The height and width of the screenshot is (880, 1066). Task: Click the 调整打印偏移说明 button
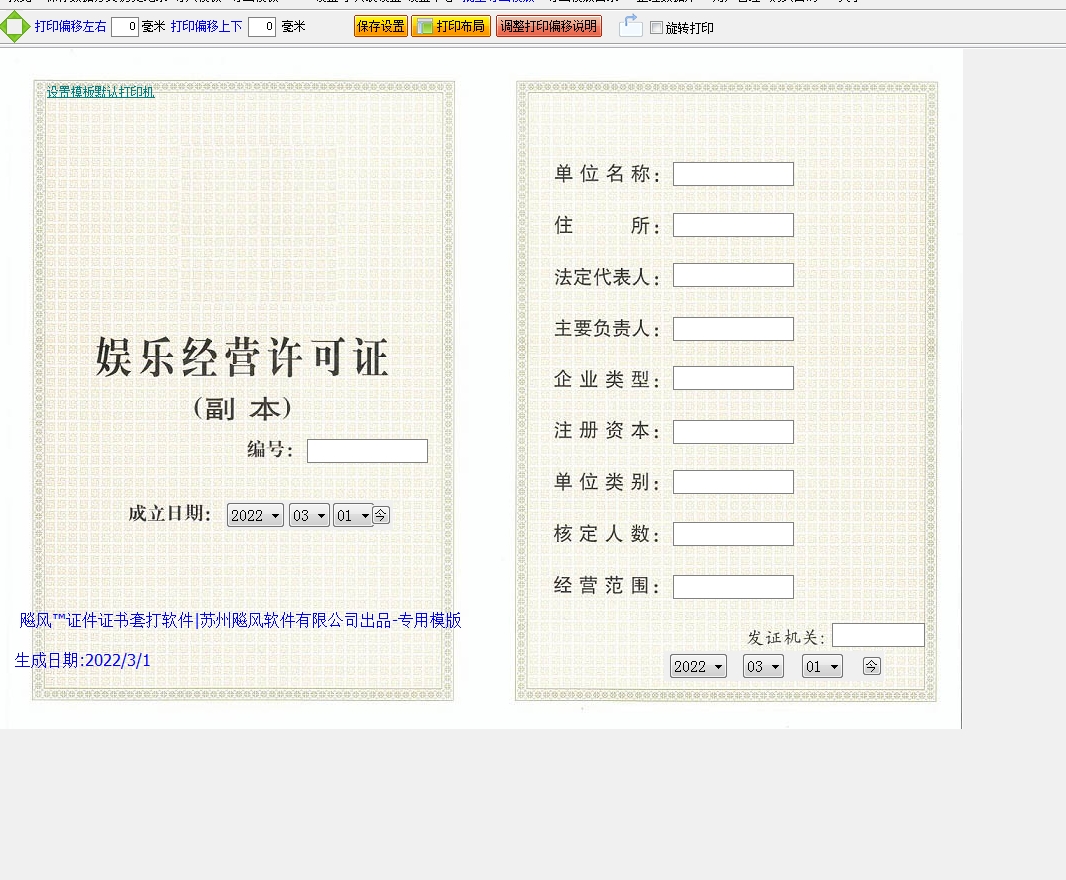(549, 27)
